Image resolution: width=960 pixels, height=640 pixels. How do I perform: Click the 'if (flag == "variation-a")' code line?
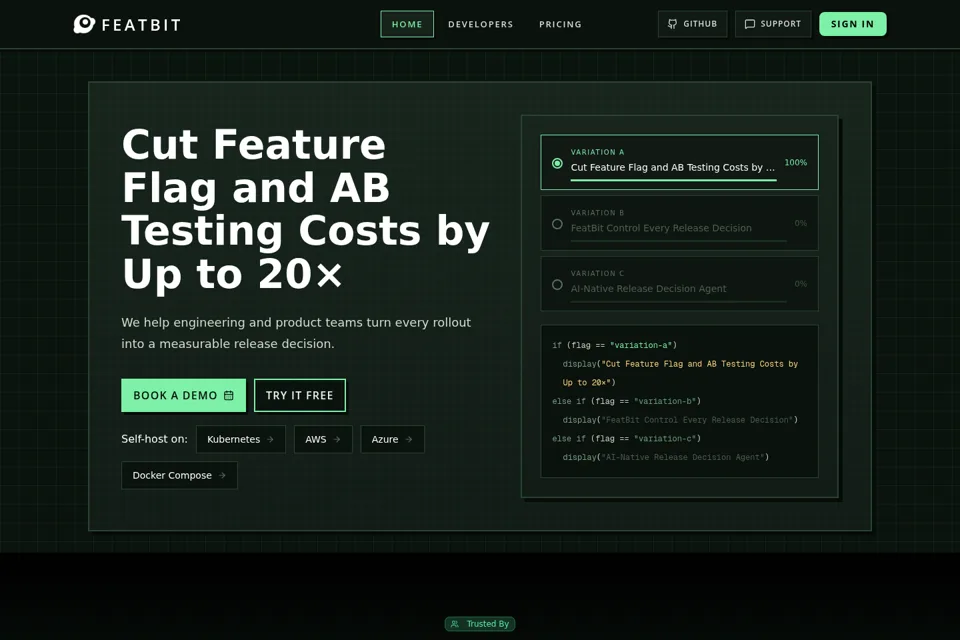[614, 345]
